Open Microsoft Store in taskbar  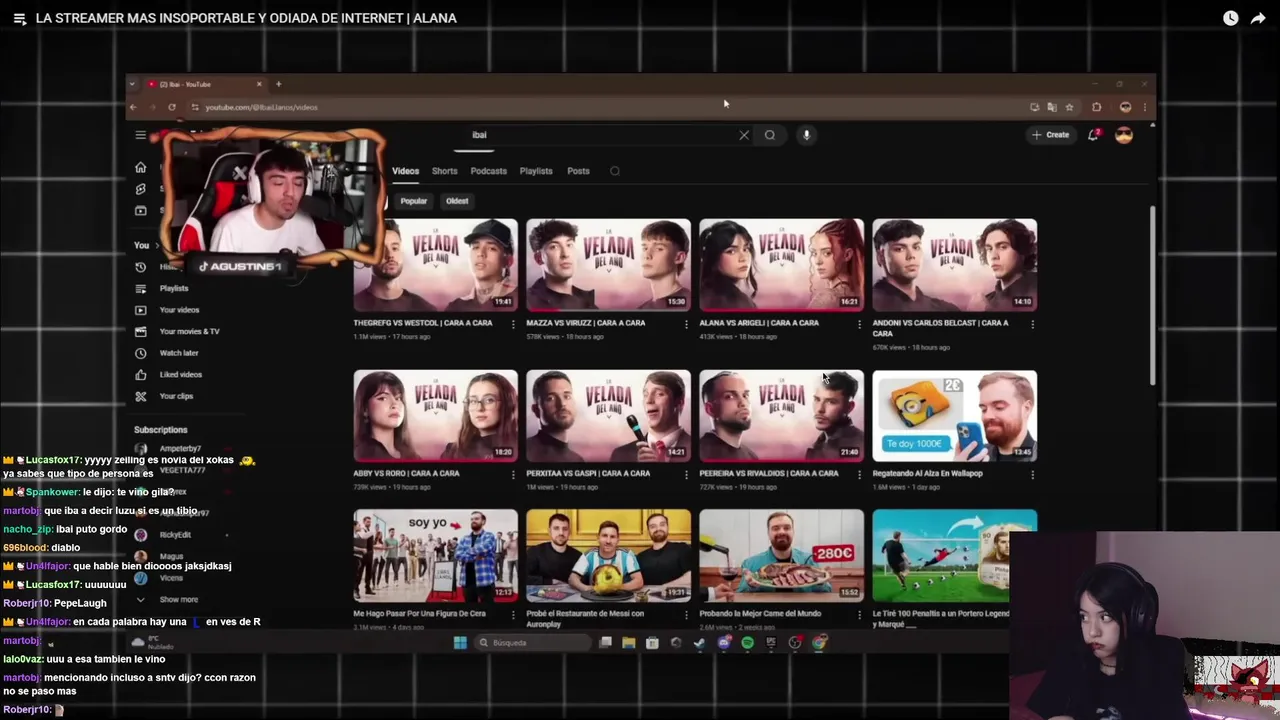pos(652,643)
